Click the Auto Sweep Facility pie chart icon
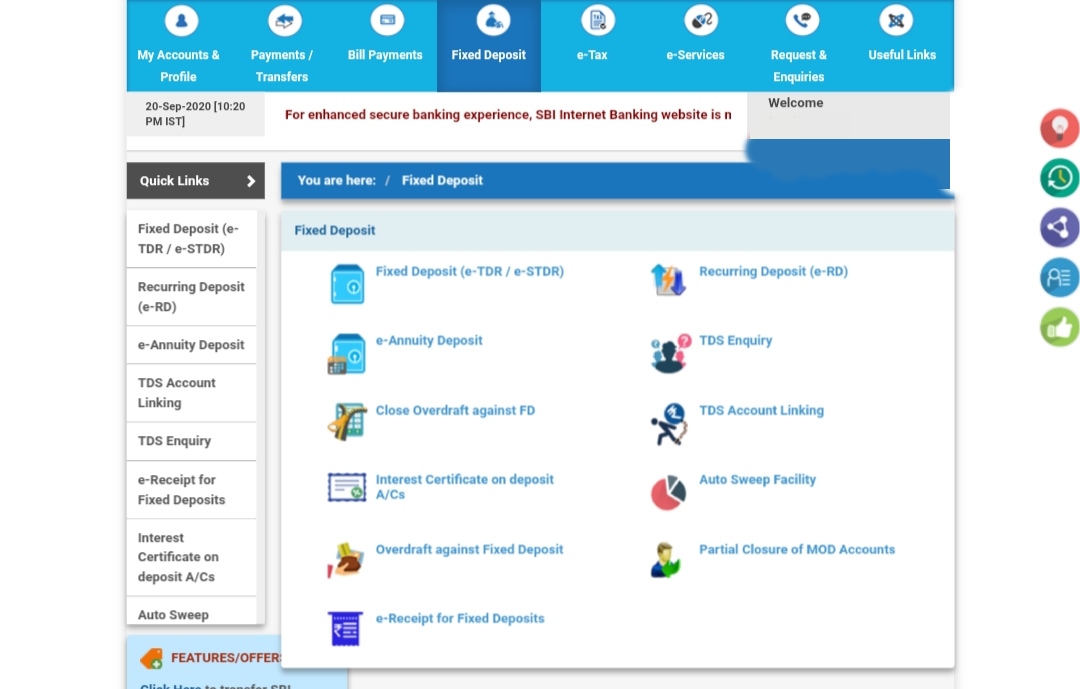Image resolution: width=1080 pixels, height=689 pixels. point(668,493)
